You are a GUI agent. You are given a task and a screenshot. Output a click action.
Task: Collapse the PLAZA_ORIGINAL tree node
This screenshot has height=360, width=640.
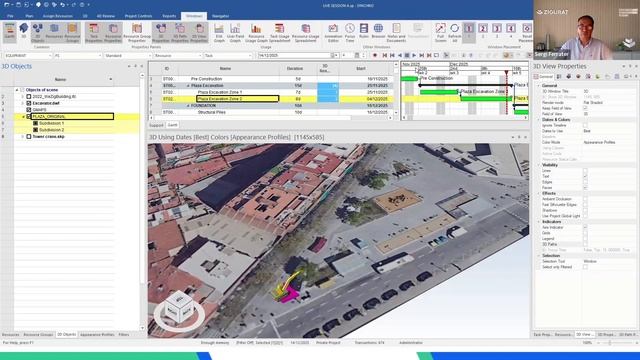(x=23, y=117)
